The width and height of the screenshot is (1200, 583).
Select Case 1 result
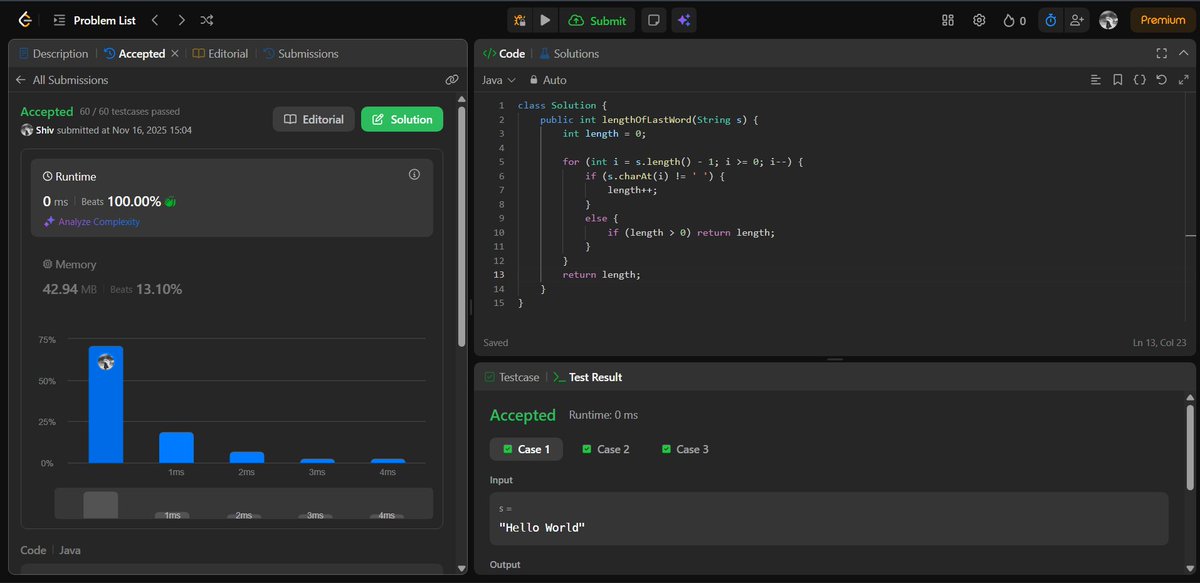pyautogui.click(x=526, y=449)
